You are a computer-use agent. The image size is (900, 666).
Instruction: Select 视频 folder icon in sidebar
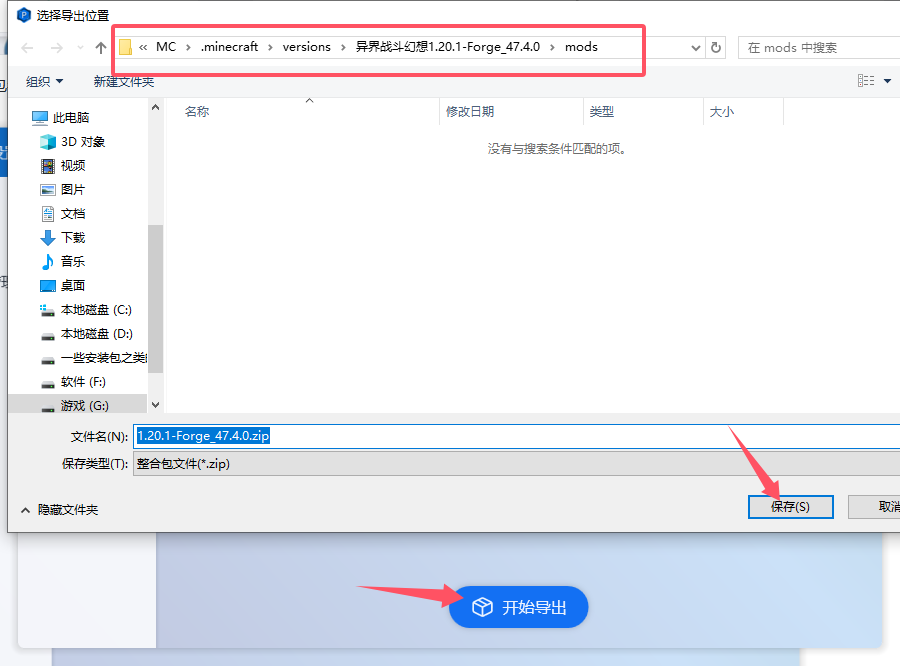(x=48, y=166)
